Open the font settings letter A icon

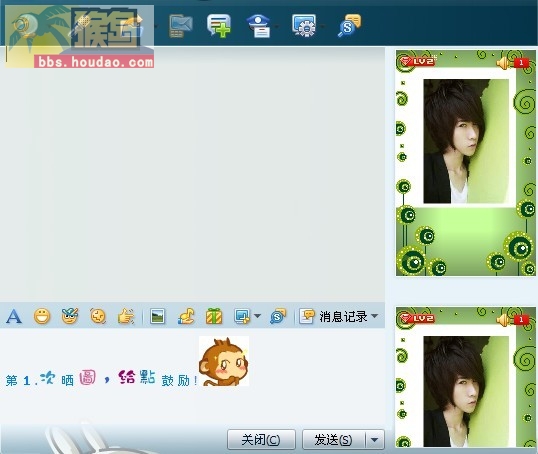click(14, 316)
